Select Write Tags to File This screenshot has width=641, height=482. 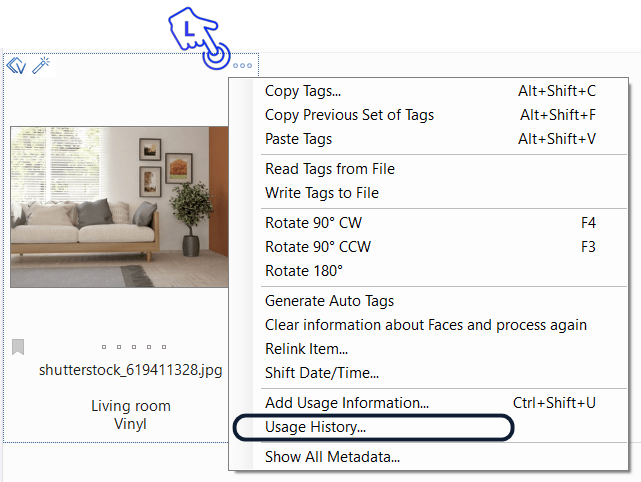point(321,193)
